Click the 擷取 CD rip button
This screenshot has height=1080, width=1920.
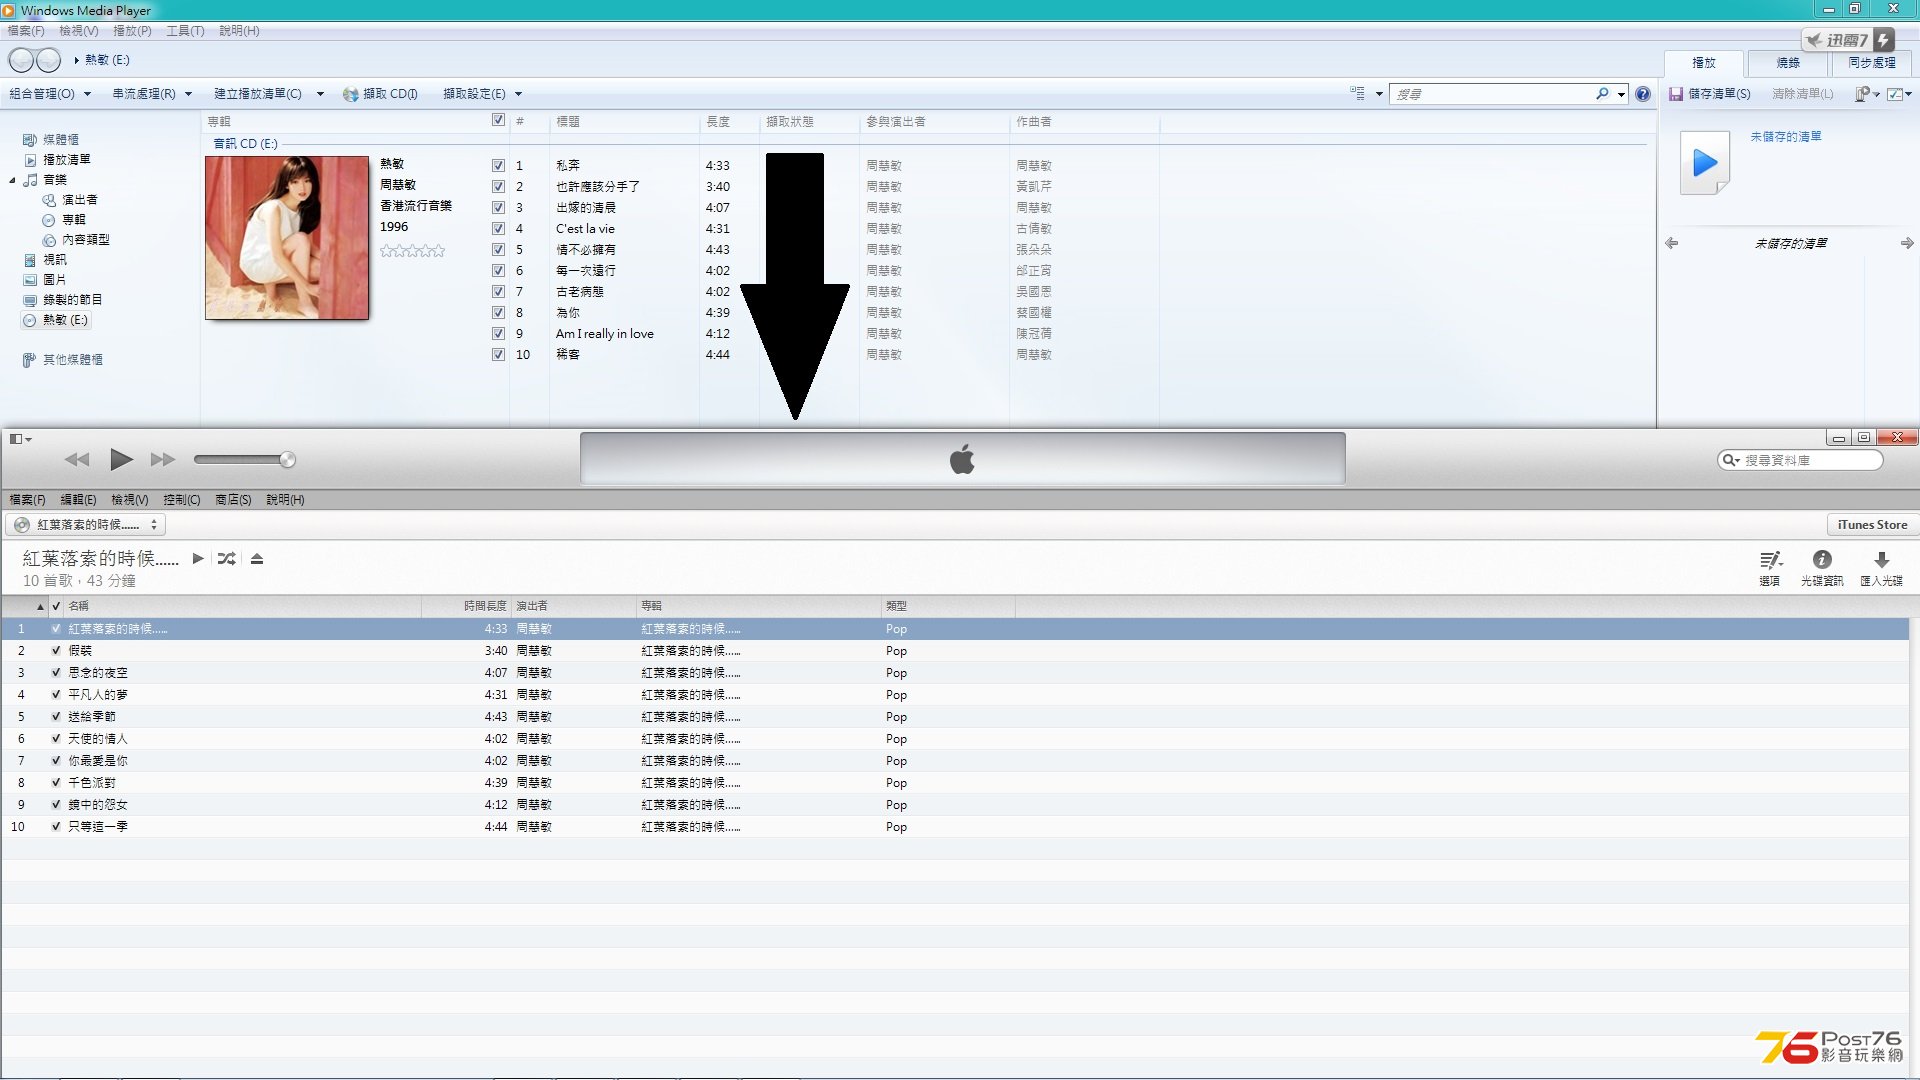[380, 94]
